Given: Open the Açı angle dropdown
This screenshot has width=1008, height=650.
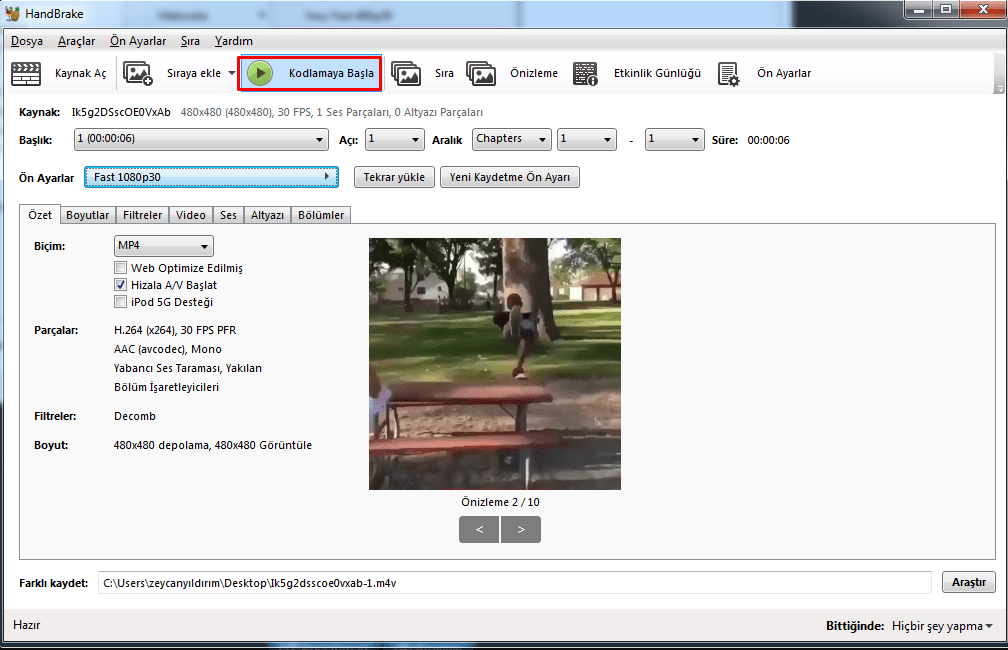Looking at the screenshot, I should [x=395, y=140].
